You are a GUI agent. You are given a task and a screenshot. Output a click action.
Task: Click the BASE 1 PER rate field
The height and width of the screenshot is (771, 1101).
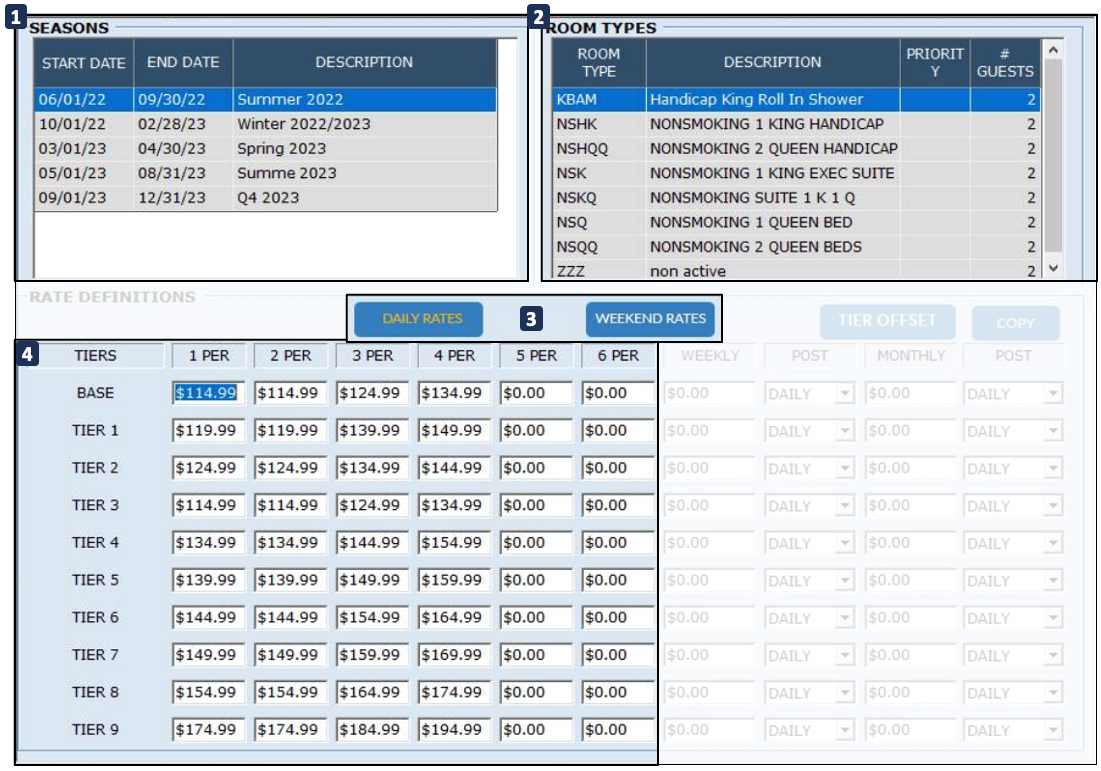pos(208,394)
